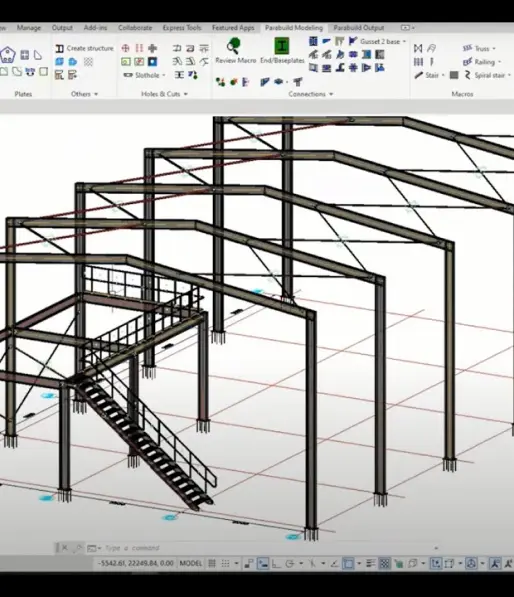The width and height of the screenshot is (514, 597).
Task: Select the pentagon plate with holes icon
Action: pos(7,55)
